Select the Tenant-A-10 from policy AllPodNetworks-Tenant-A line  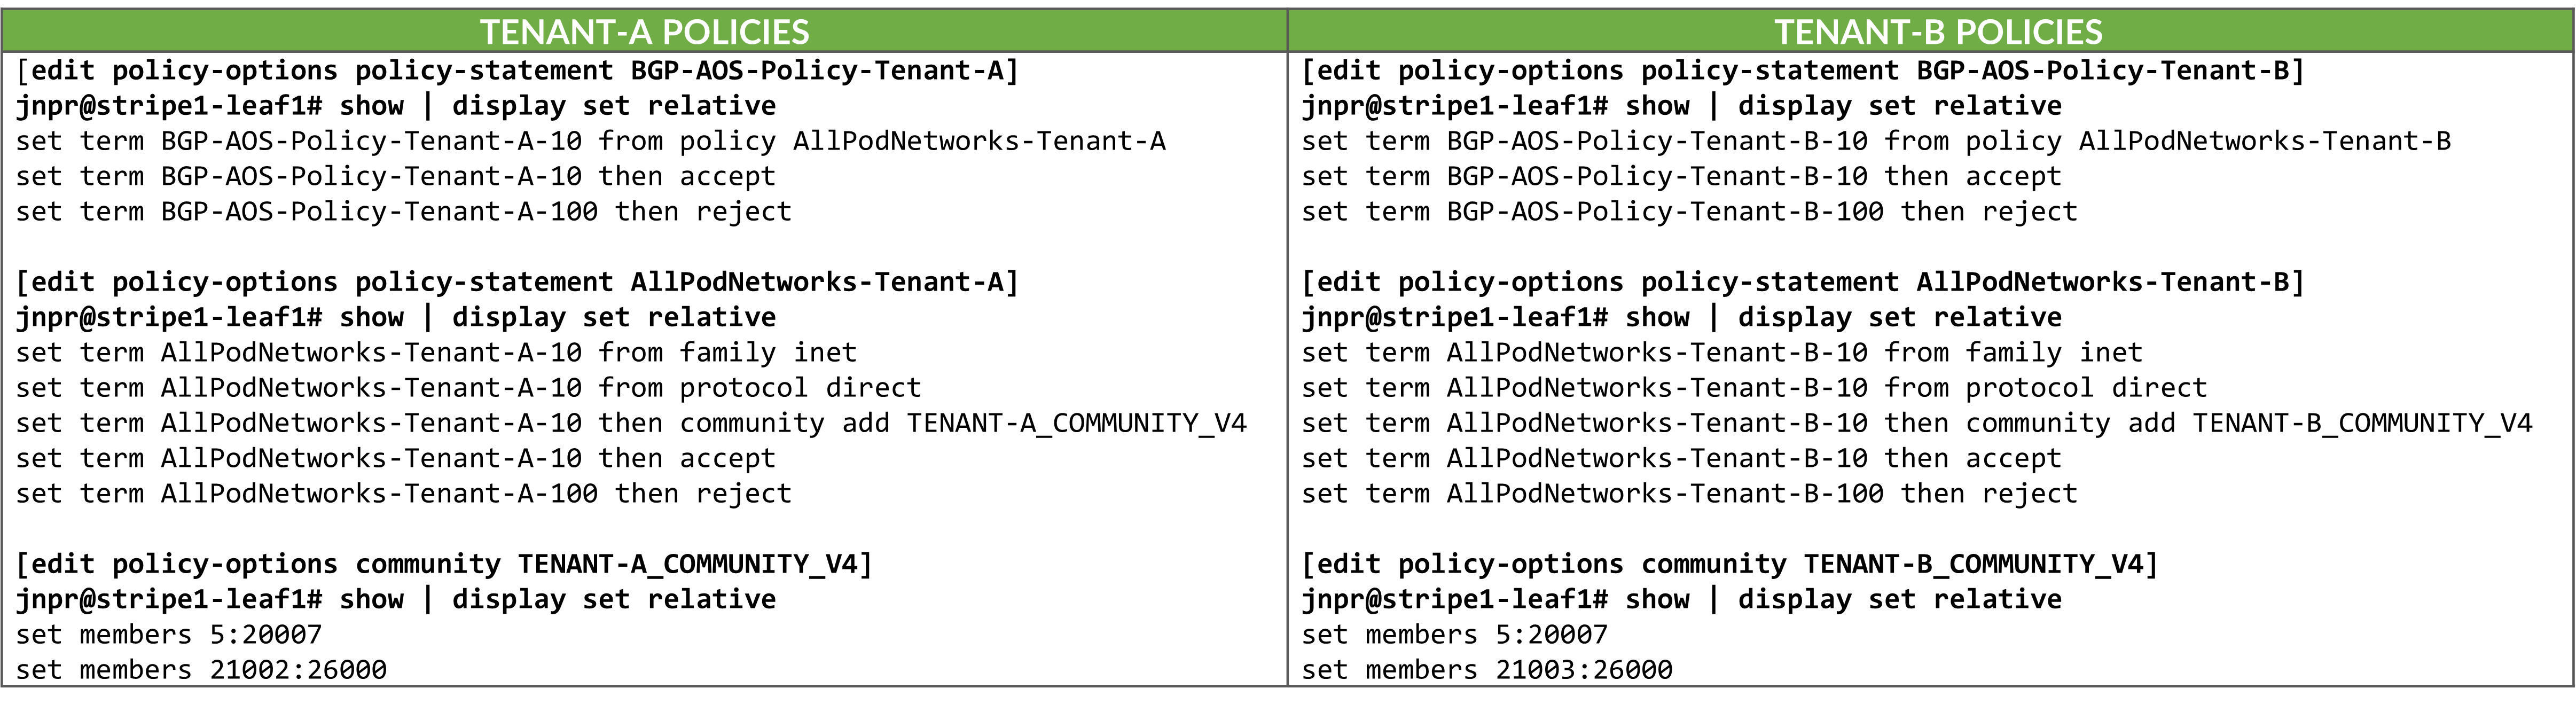[590, 141]
